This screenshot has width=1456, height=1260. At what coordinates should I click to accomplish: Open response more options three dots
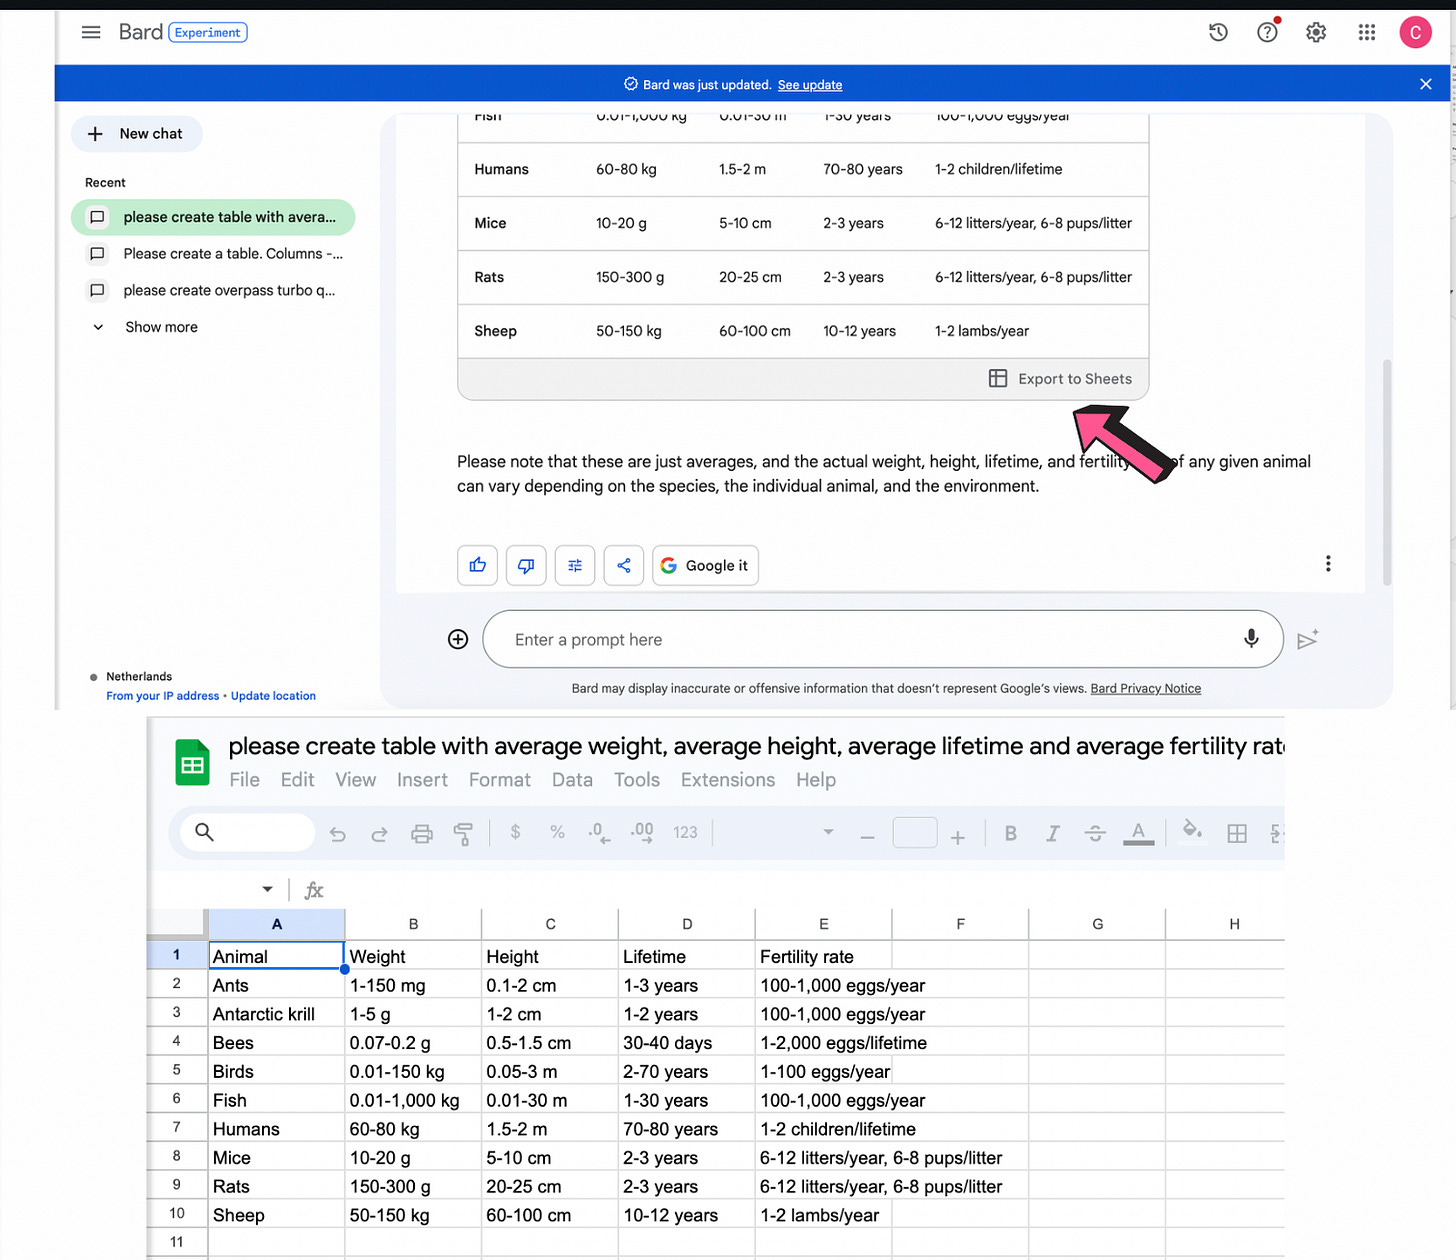(1328, 564)
